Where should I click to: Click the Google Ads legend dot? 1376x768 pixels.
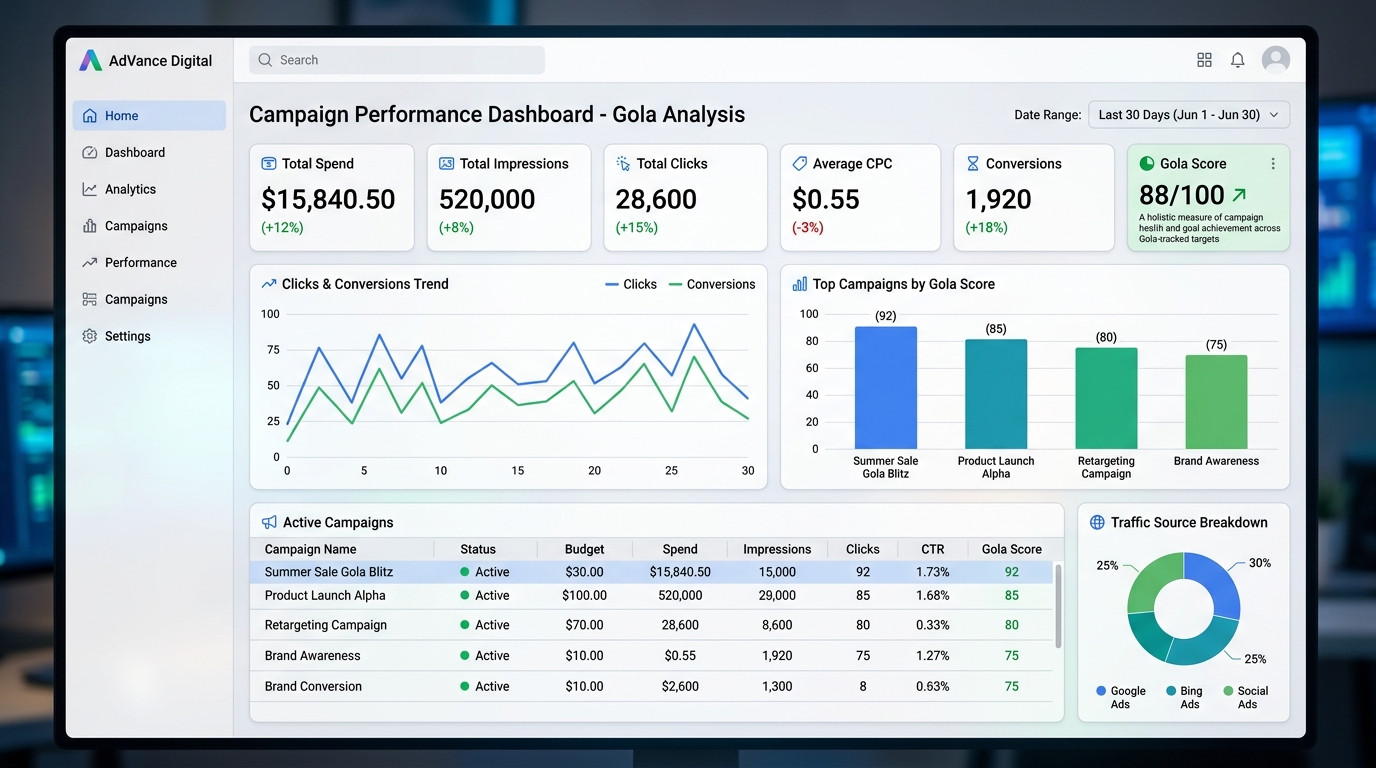[x=1101, y=691]
